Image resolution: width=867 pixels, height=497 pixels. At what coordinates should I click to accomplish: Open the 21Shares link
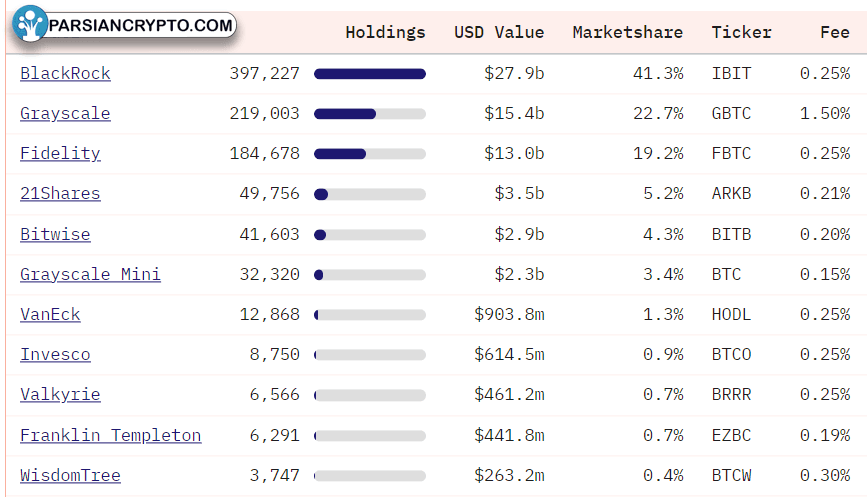(x=60, y=193)
